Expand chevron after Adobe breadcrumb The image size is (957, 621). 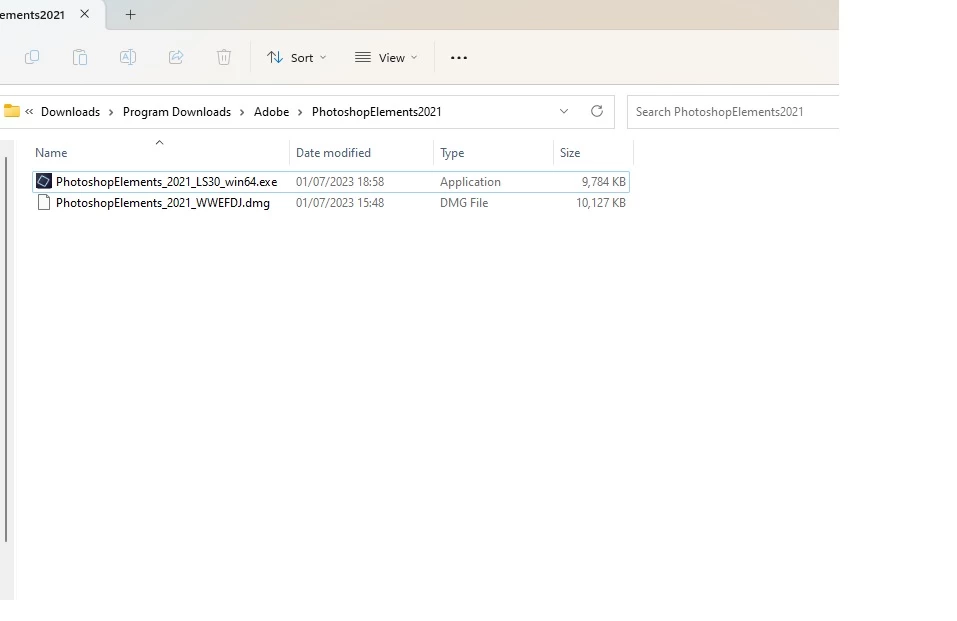(x=300, y=112)
